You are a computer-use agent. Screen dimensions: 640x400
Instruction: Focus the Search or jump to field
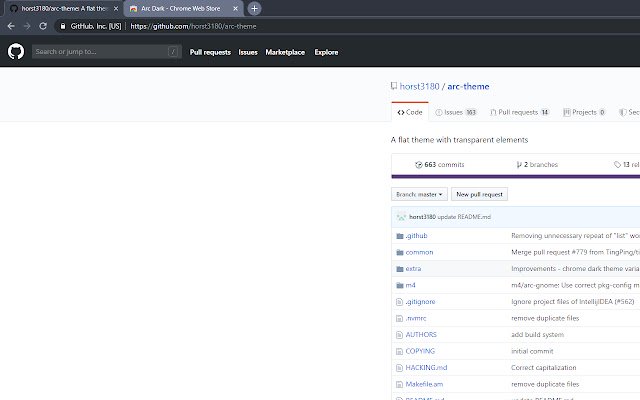point(107,52)
